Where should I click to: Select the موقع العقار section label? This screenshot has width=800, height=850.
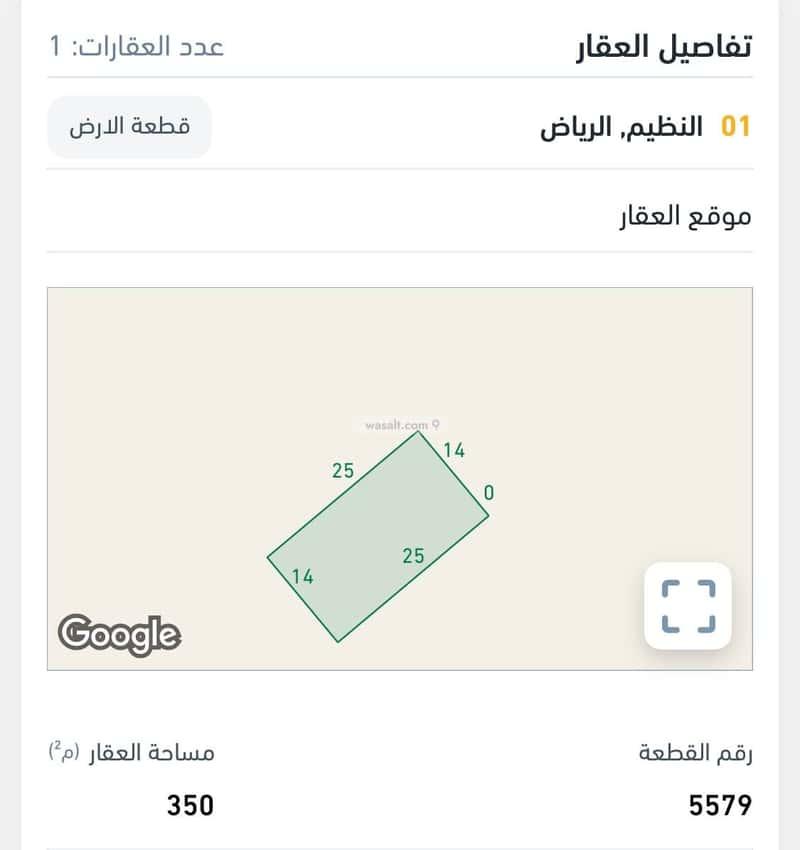click(x=686, y=215)
